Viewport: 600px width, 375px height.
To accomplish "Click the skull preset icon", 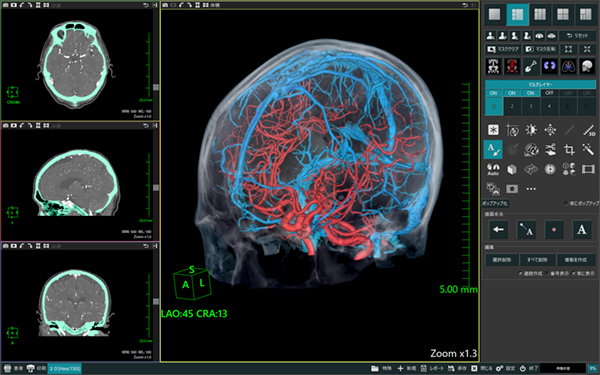I will (587, 66).
